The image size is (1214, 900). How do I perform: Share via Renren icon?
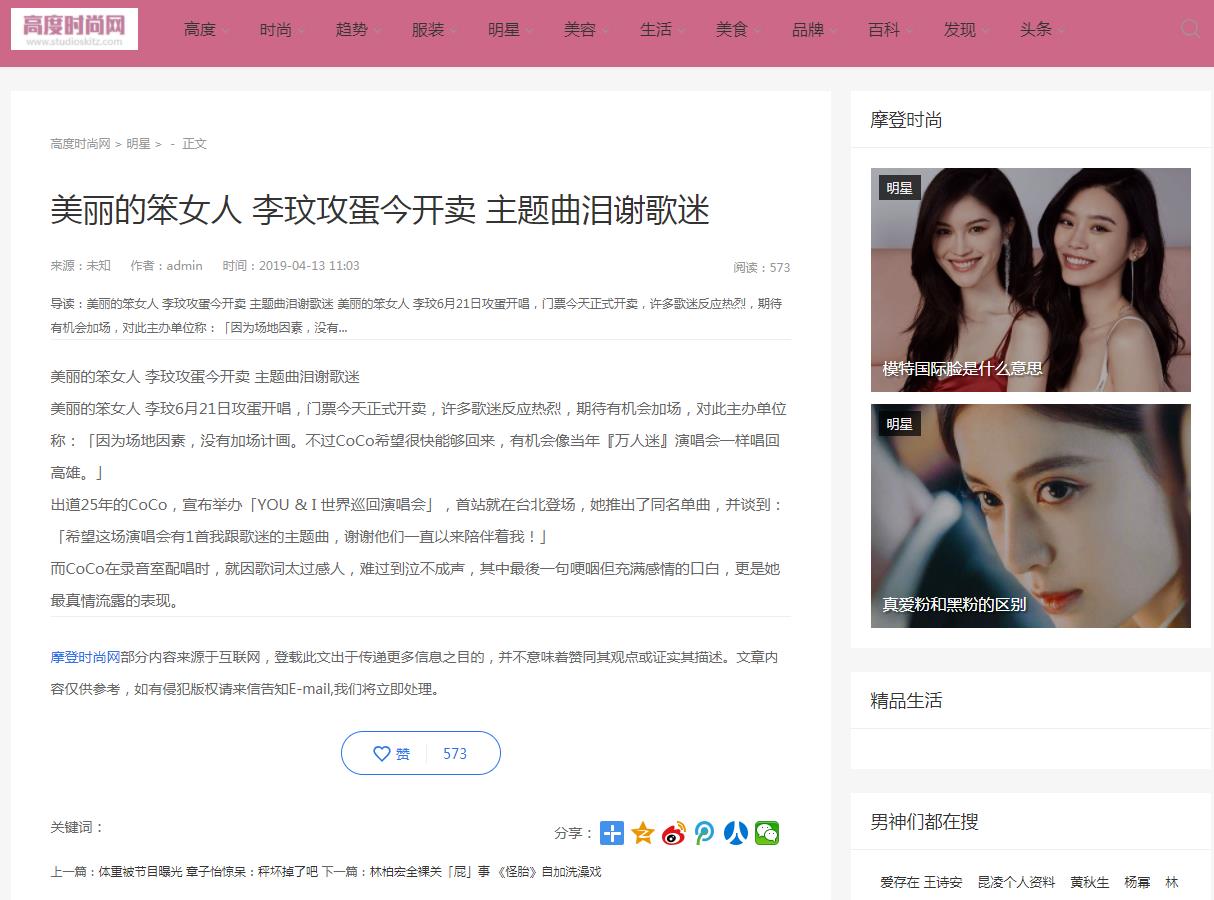[x=736, y=833]
